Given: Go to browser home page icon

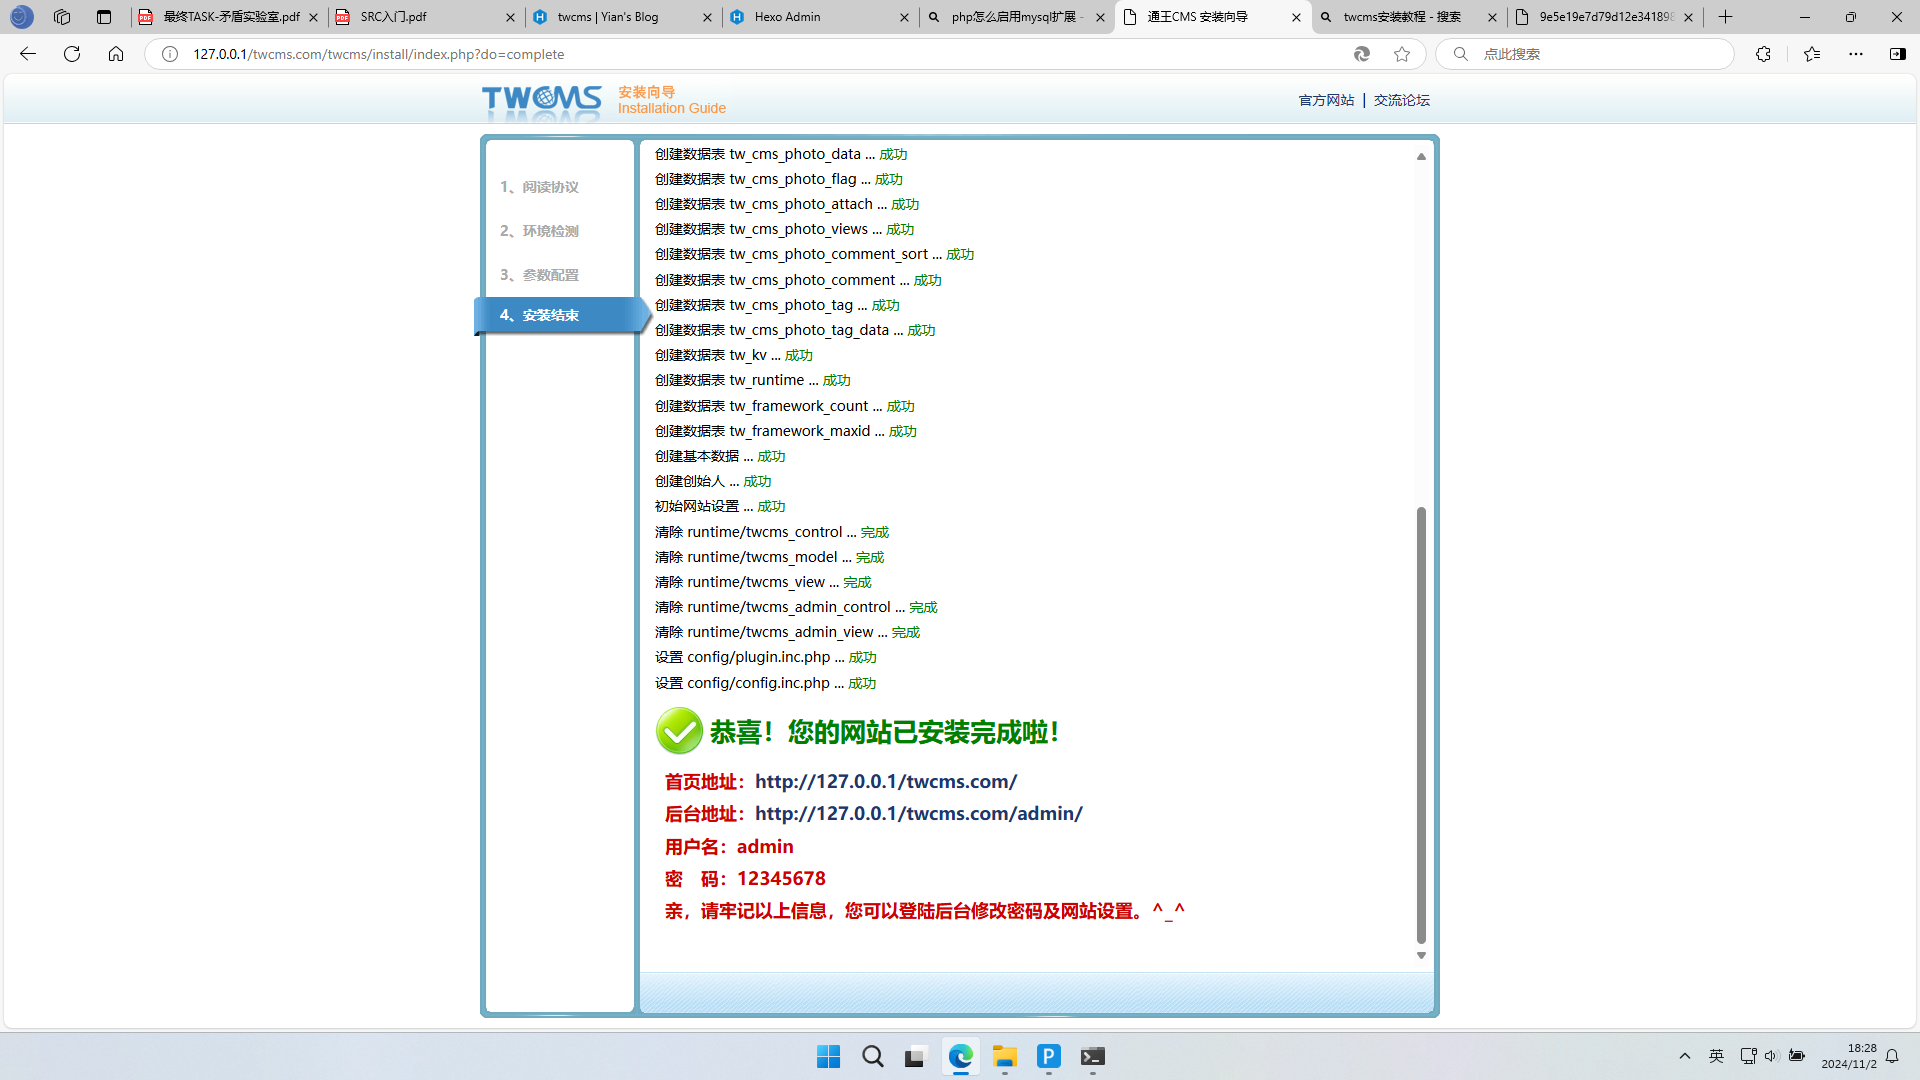Looking at the screenshot, I should (116, 54).
